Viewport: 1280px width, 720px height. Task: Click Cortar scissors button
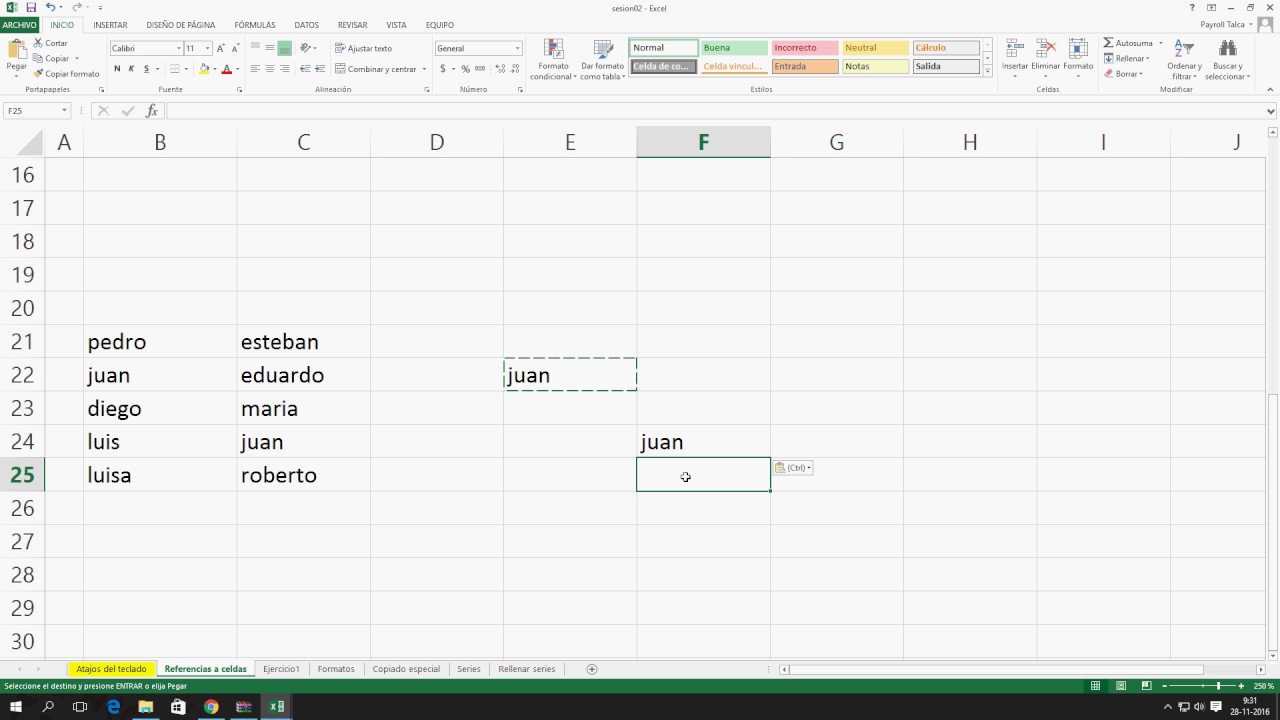[51, 43]
